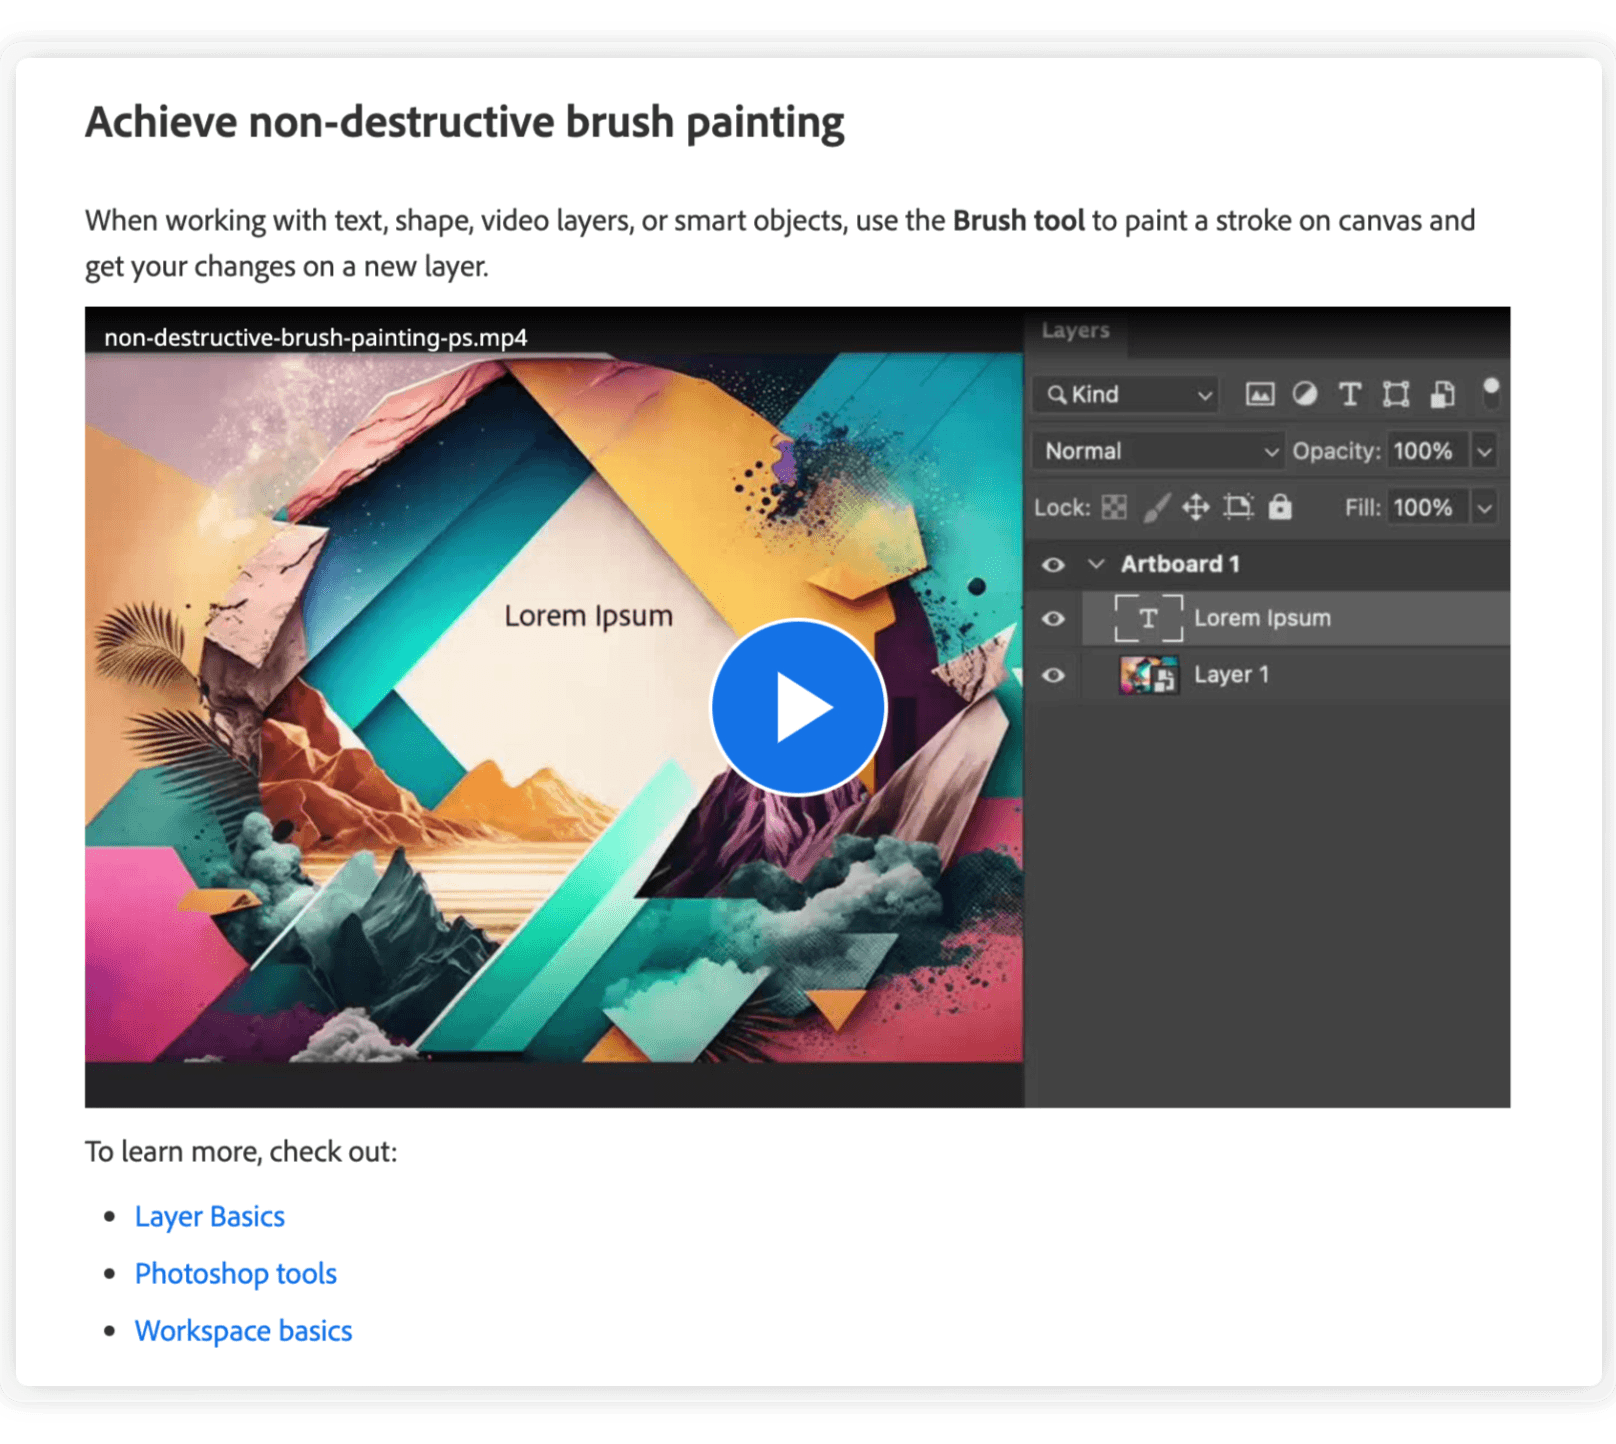
Task: Collapse the Artboard 1 group chevron
Action: 1097,564
